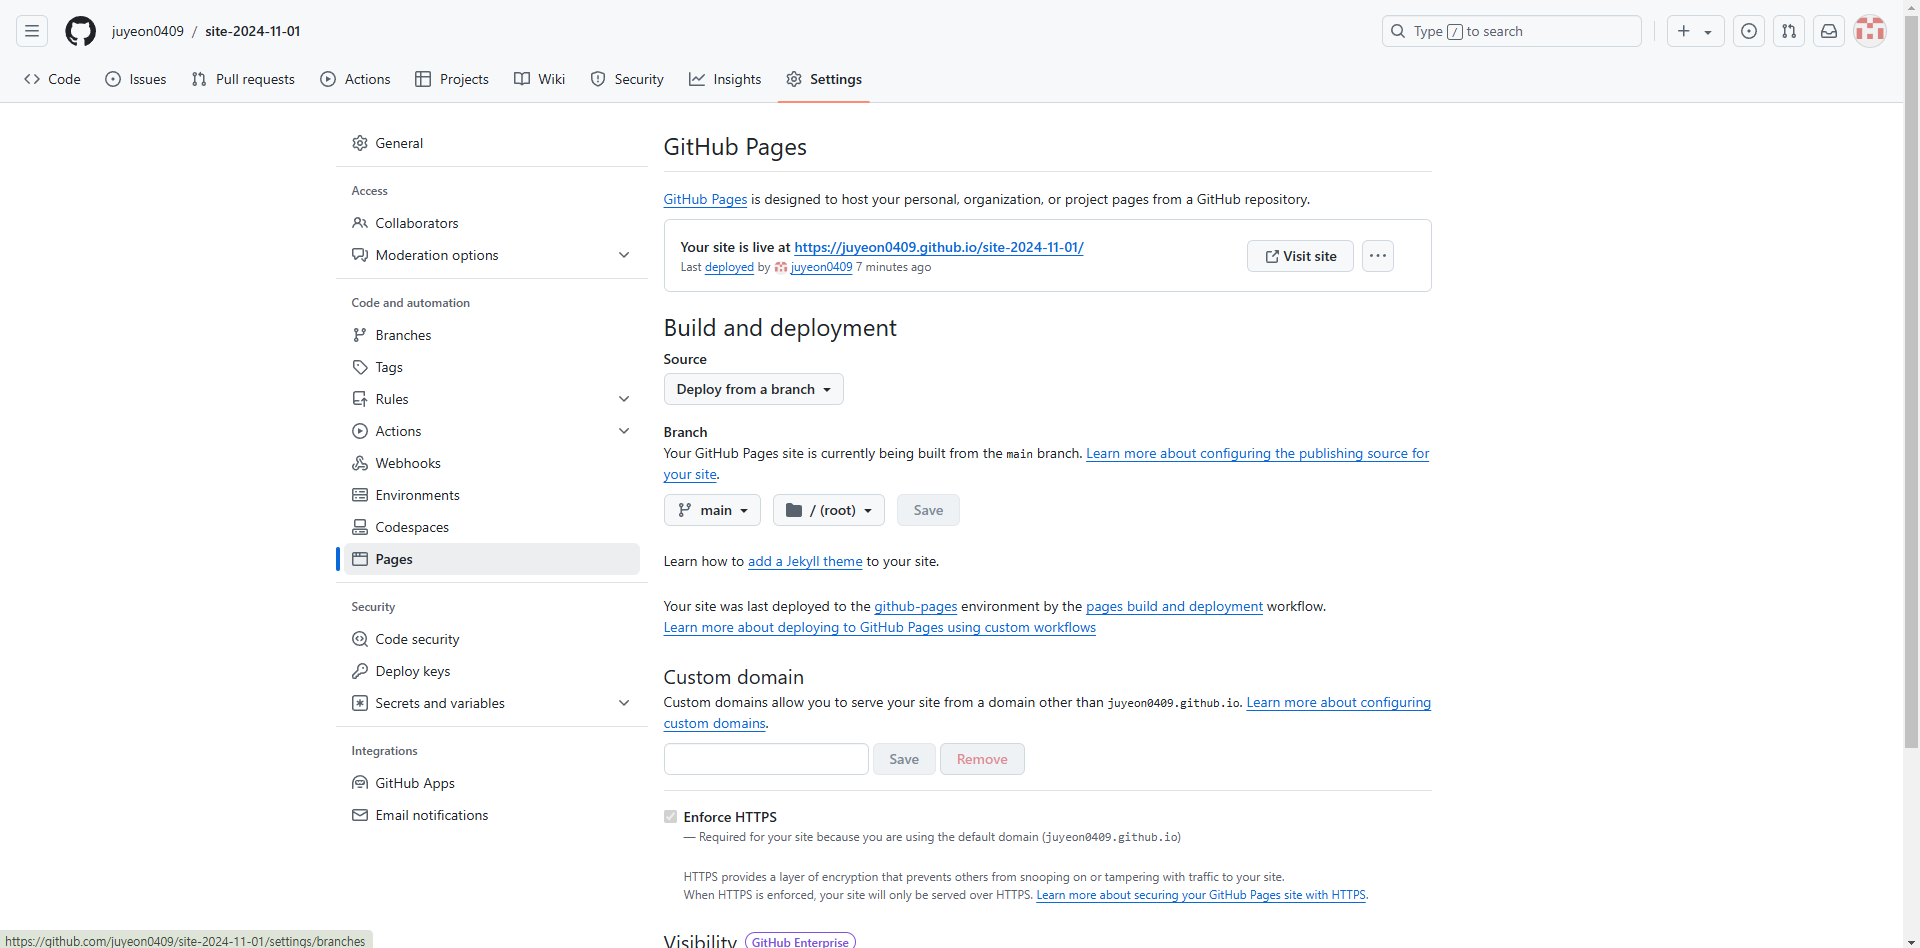
Task: Switch to the Pull requests tab
Action: point(243,79)
